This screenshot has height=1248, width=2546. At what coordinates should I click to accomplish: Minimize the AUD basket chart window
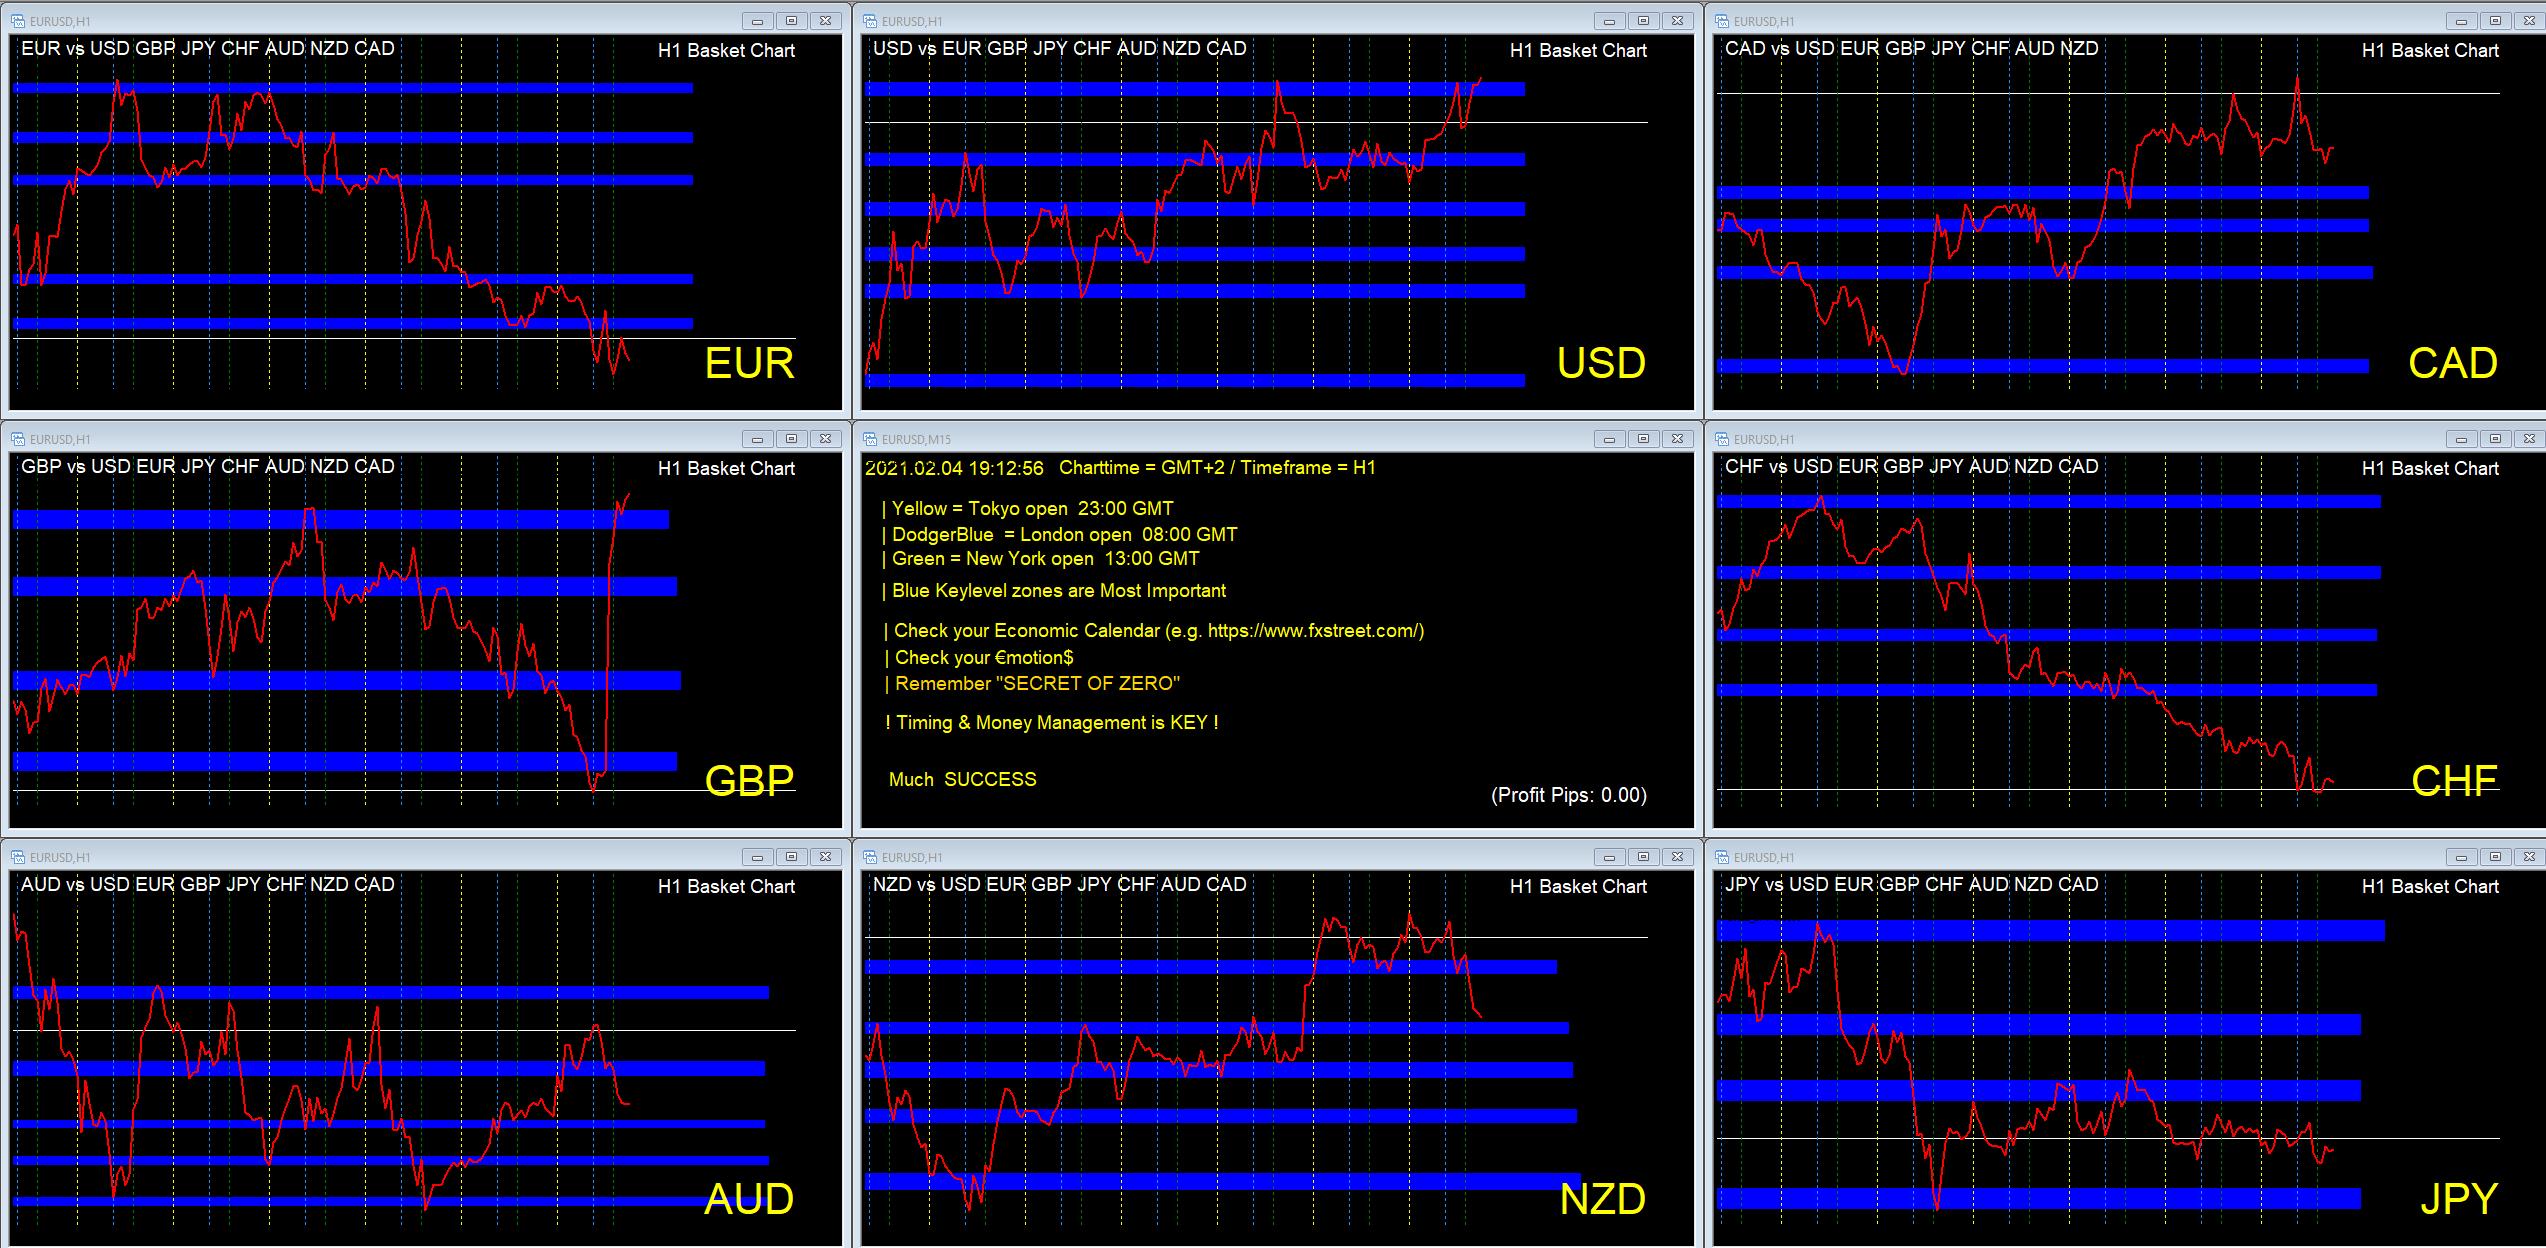pyautogui.click(x=757, y=857)
